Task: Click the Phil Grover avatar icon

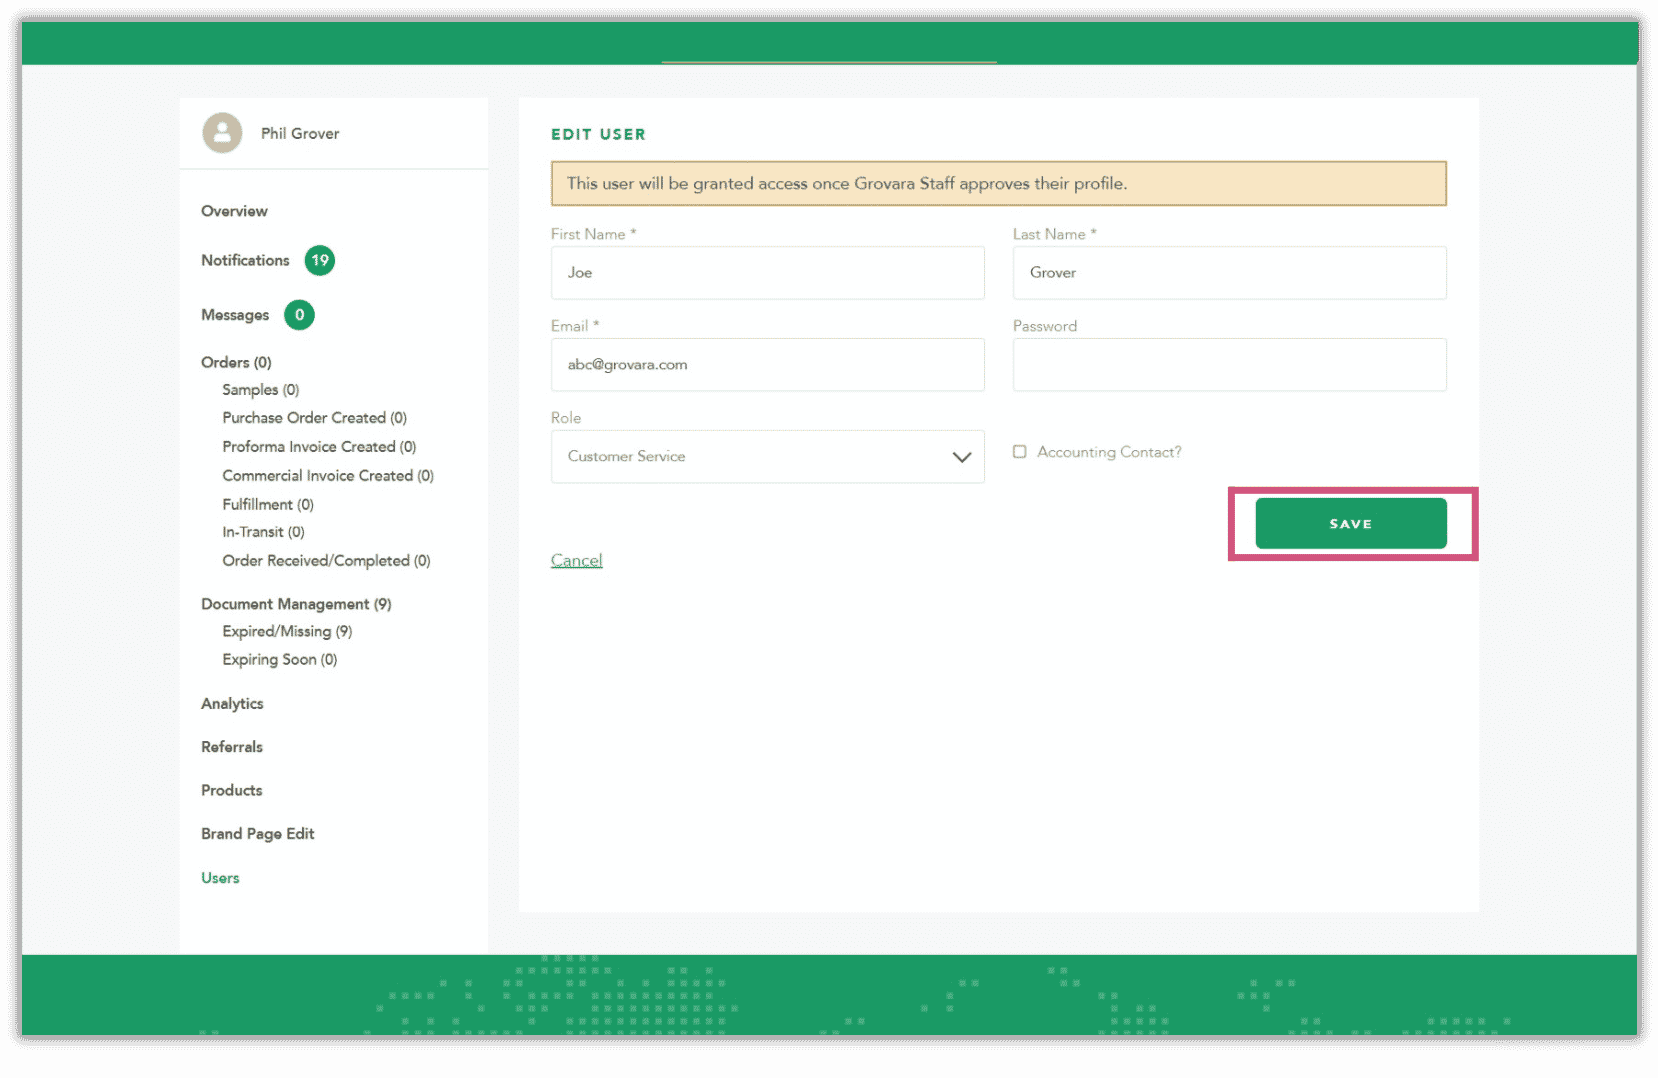Action: click(x=222, y=133)
